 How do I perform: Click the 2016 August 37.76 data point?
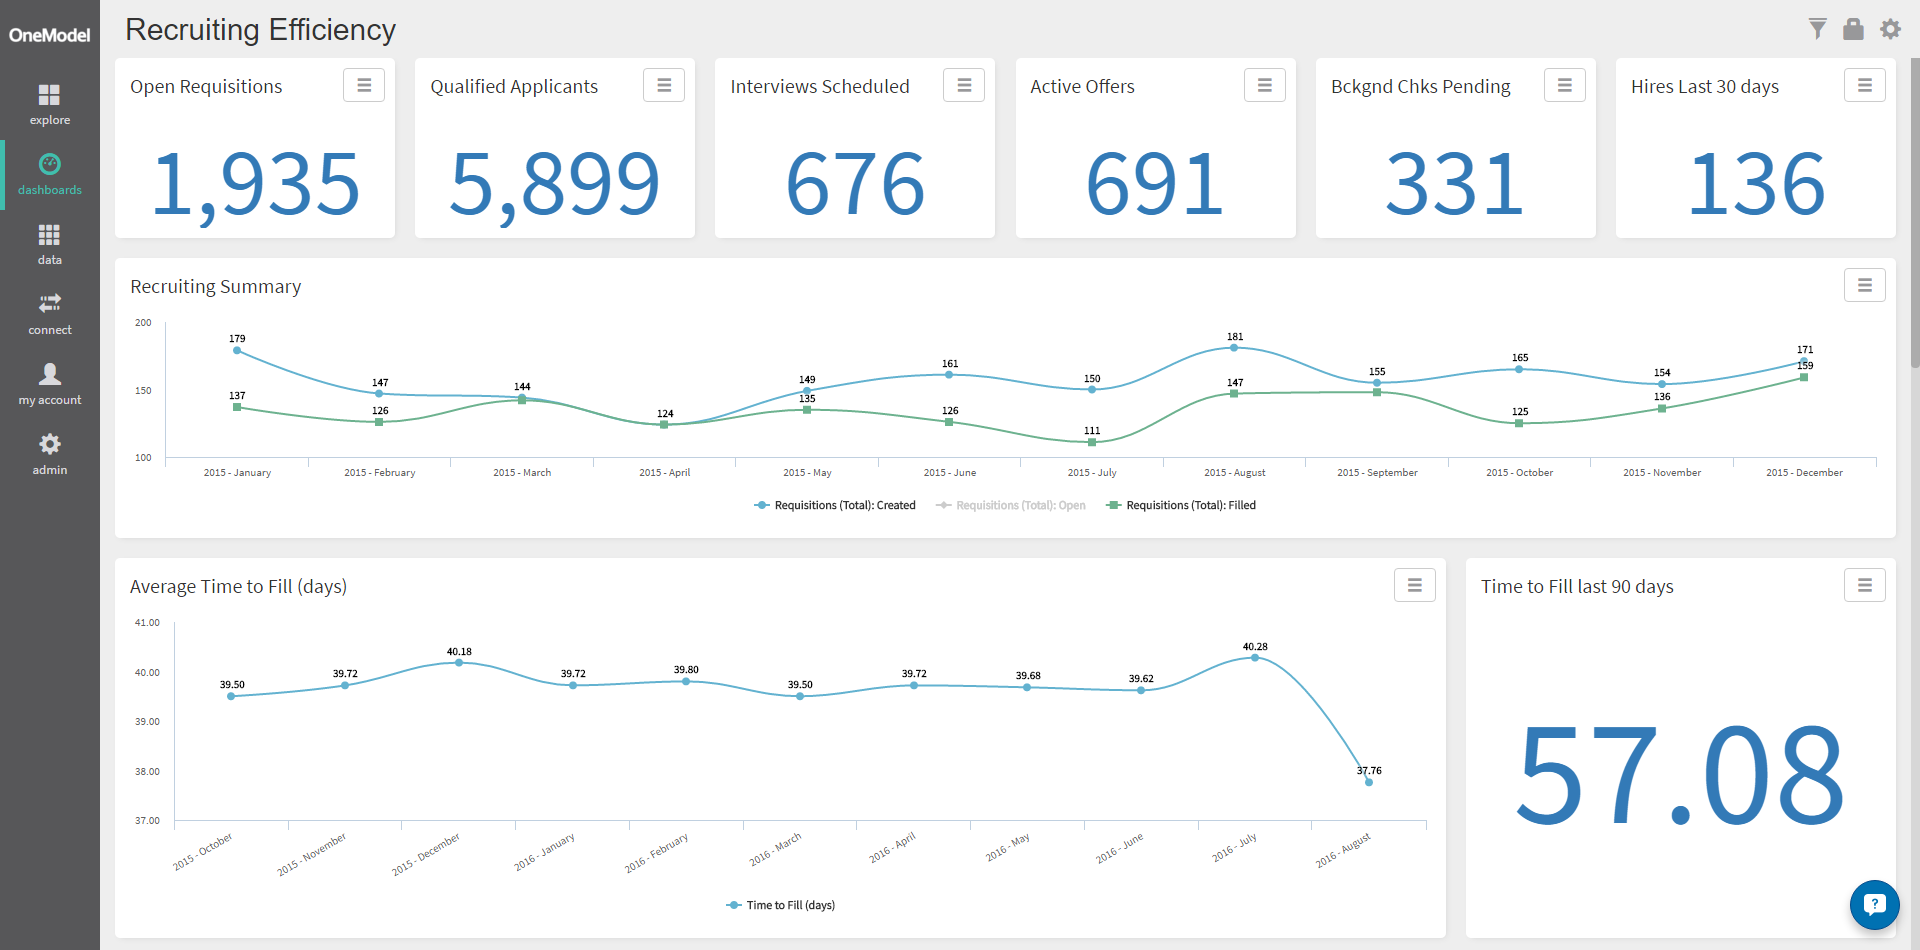click(1369, 782)
